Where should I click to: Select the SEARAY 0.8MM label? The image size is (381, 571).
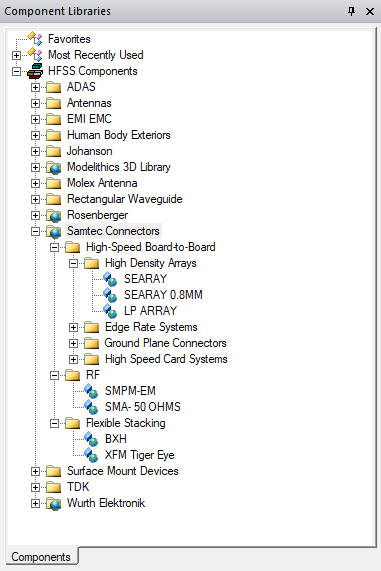[163, 295]
